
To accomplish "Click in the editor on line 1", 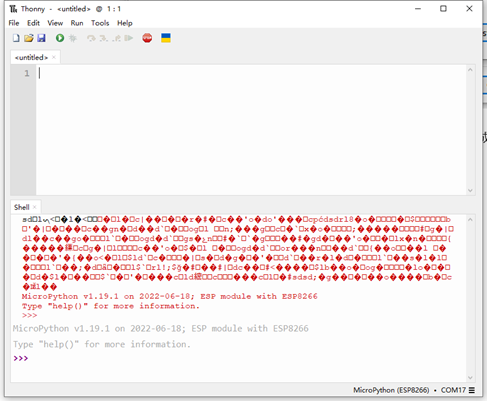I will coord(251,73).
